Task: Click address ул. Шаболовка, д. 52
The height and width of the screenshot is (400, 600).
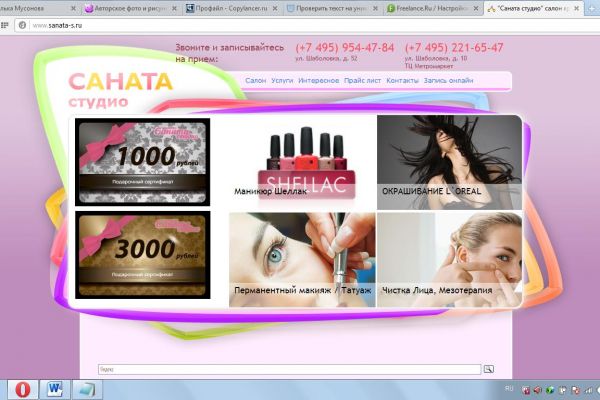Action: click(x=326, y=59)
